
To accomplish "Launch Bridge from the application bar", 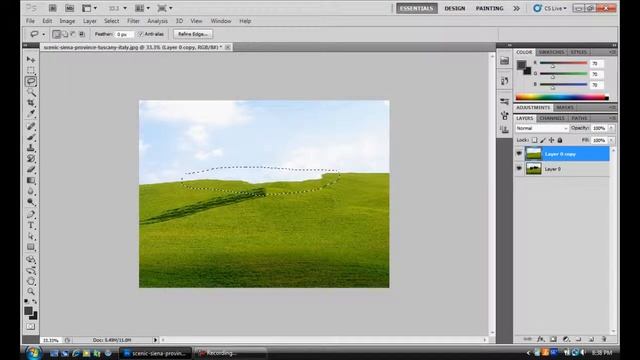I will [53, 8].
